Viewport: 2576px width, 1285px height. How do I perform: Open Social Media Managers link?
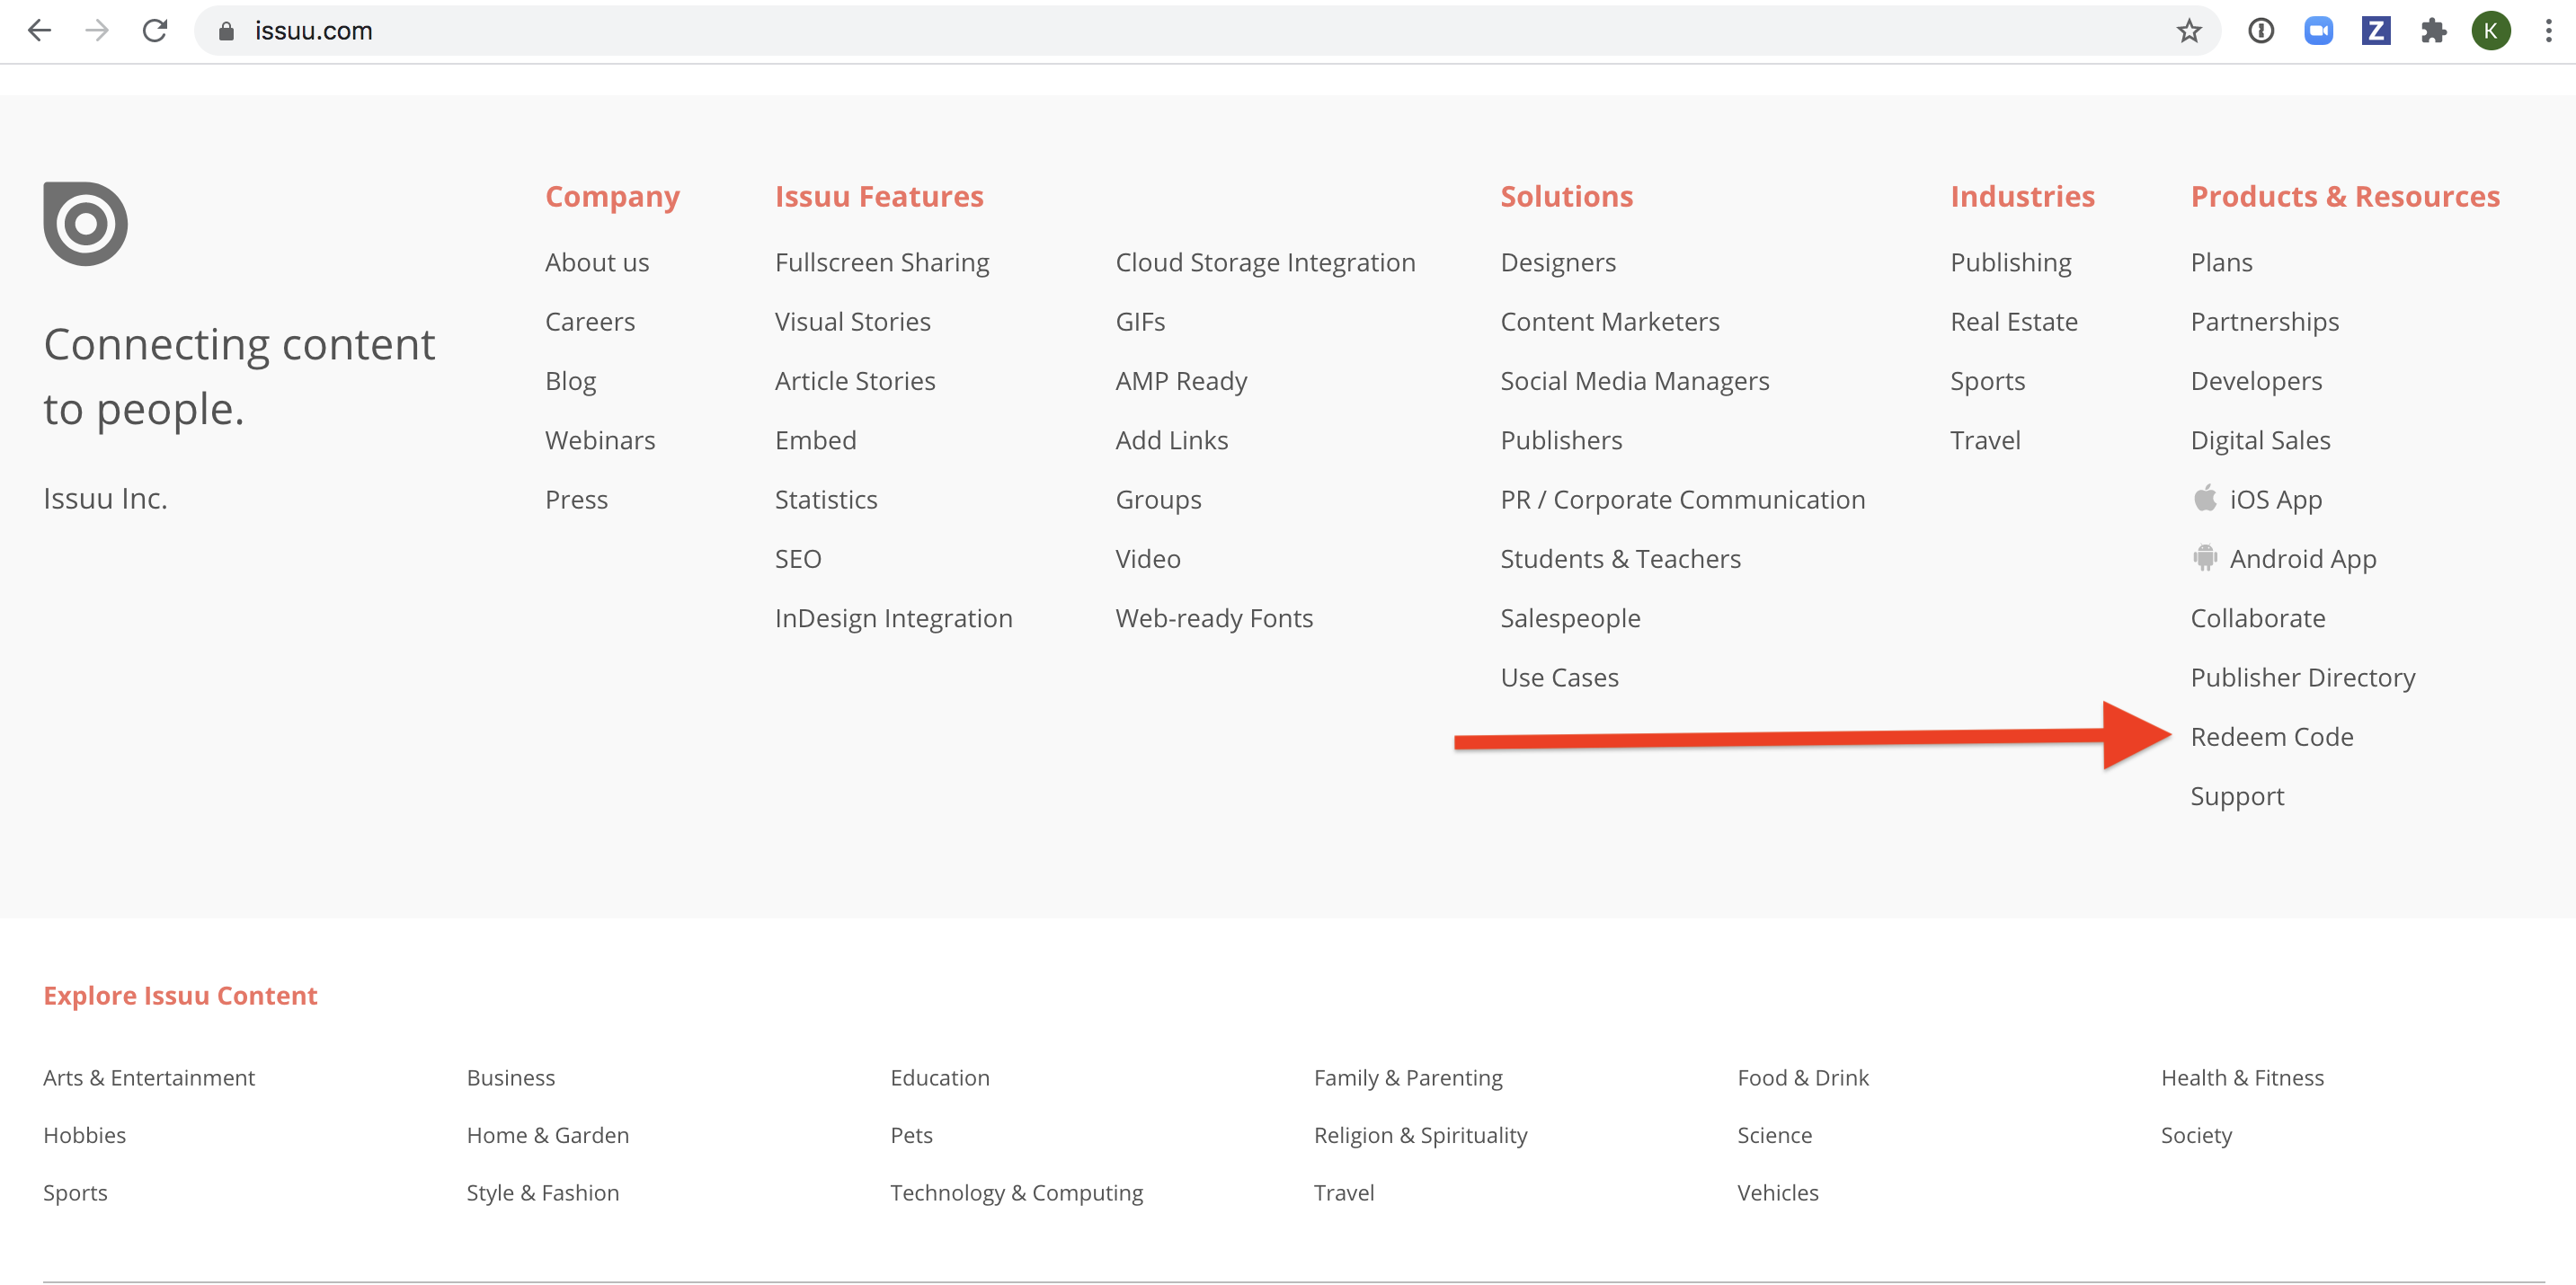pos(1635,380)
